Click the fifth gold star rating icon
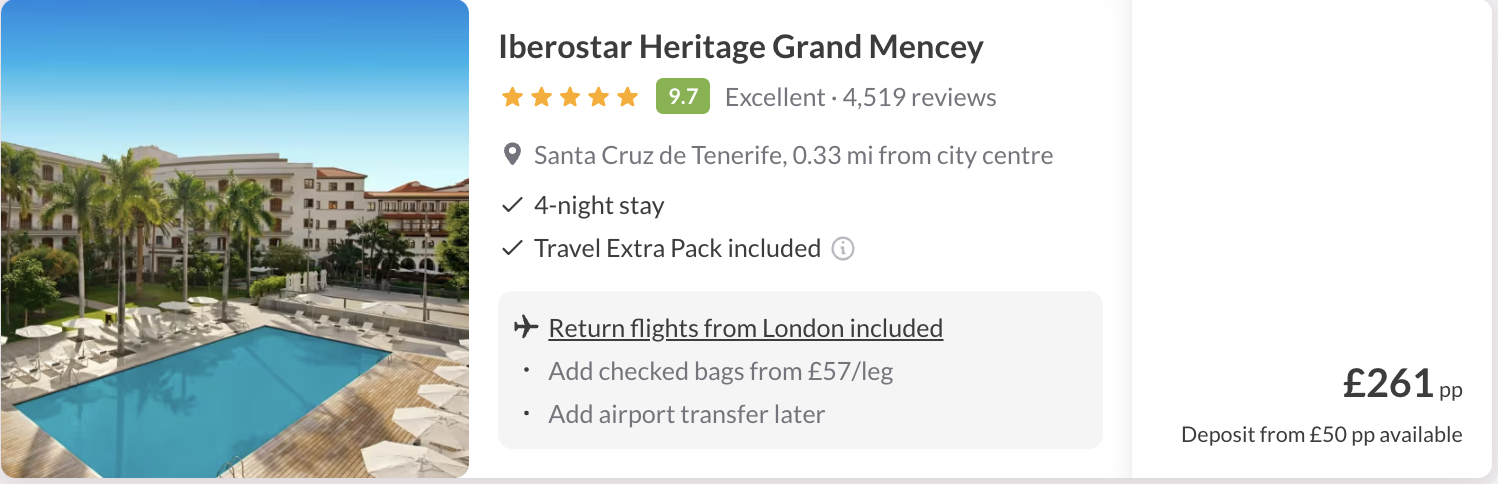This screenshot has height=484, width=1498. tap(627, 97)
